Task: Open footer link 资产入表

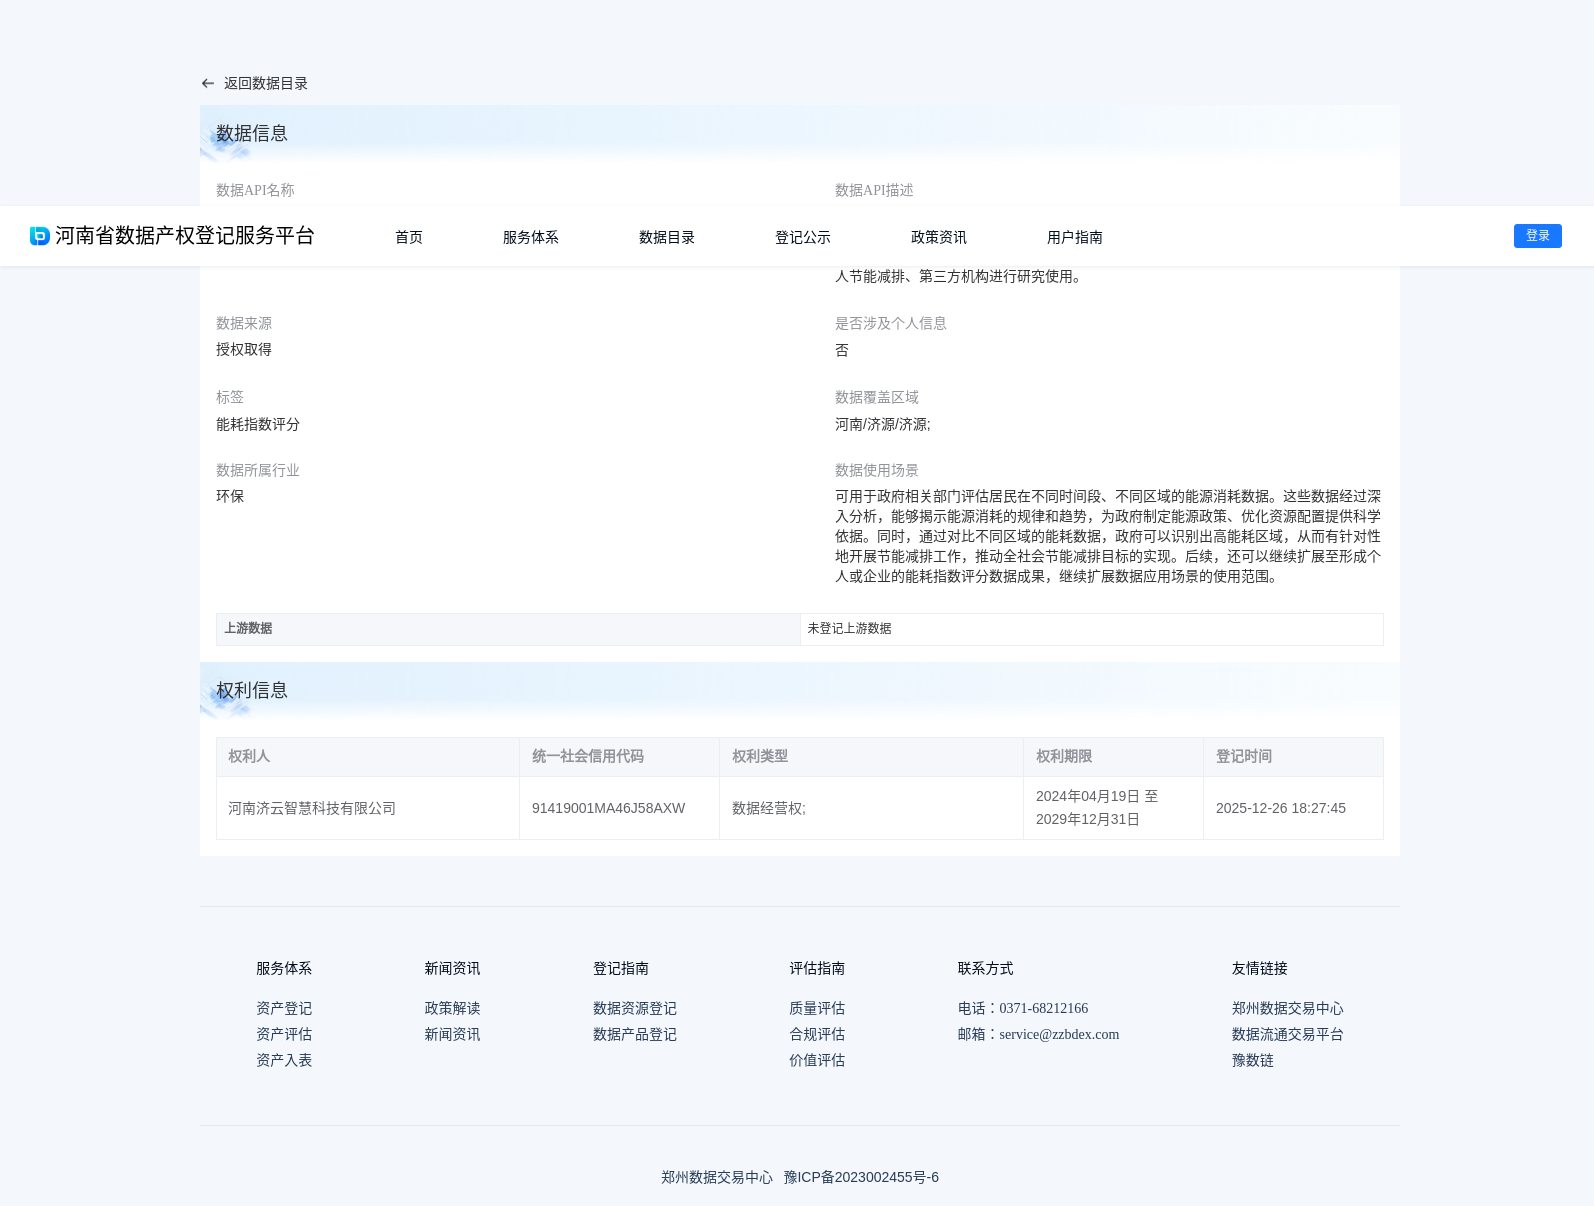Action: [x=284, y=1060]
